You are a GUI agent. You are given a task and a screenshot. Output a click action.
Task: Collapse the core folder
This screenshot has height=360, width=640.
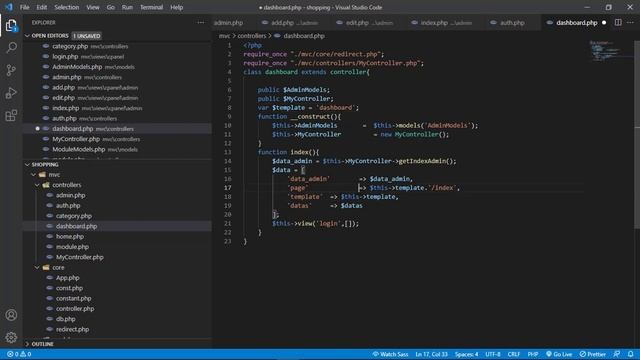pyautogui.click(x=38, y=267)
